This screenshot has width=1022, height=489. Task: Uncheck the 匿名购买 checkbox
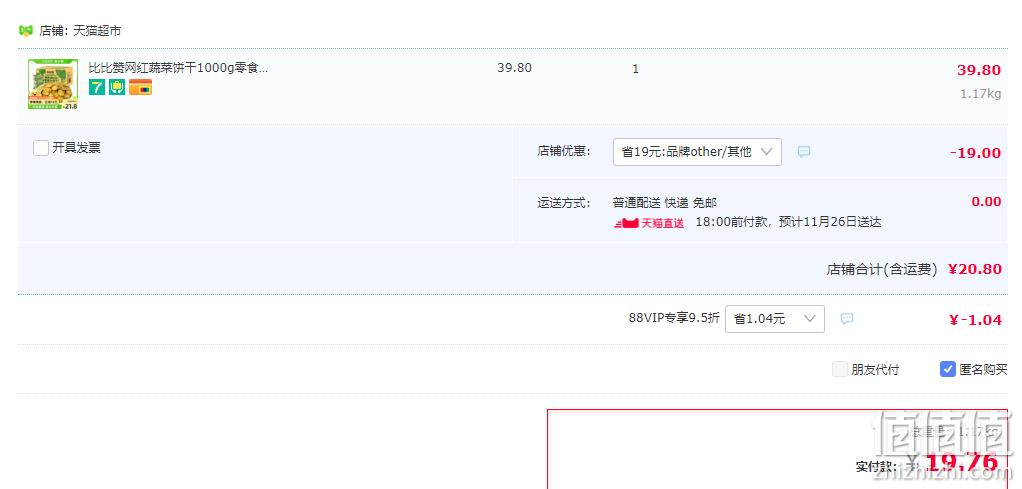948,370
